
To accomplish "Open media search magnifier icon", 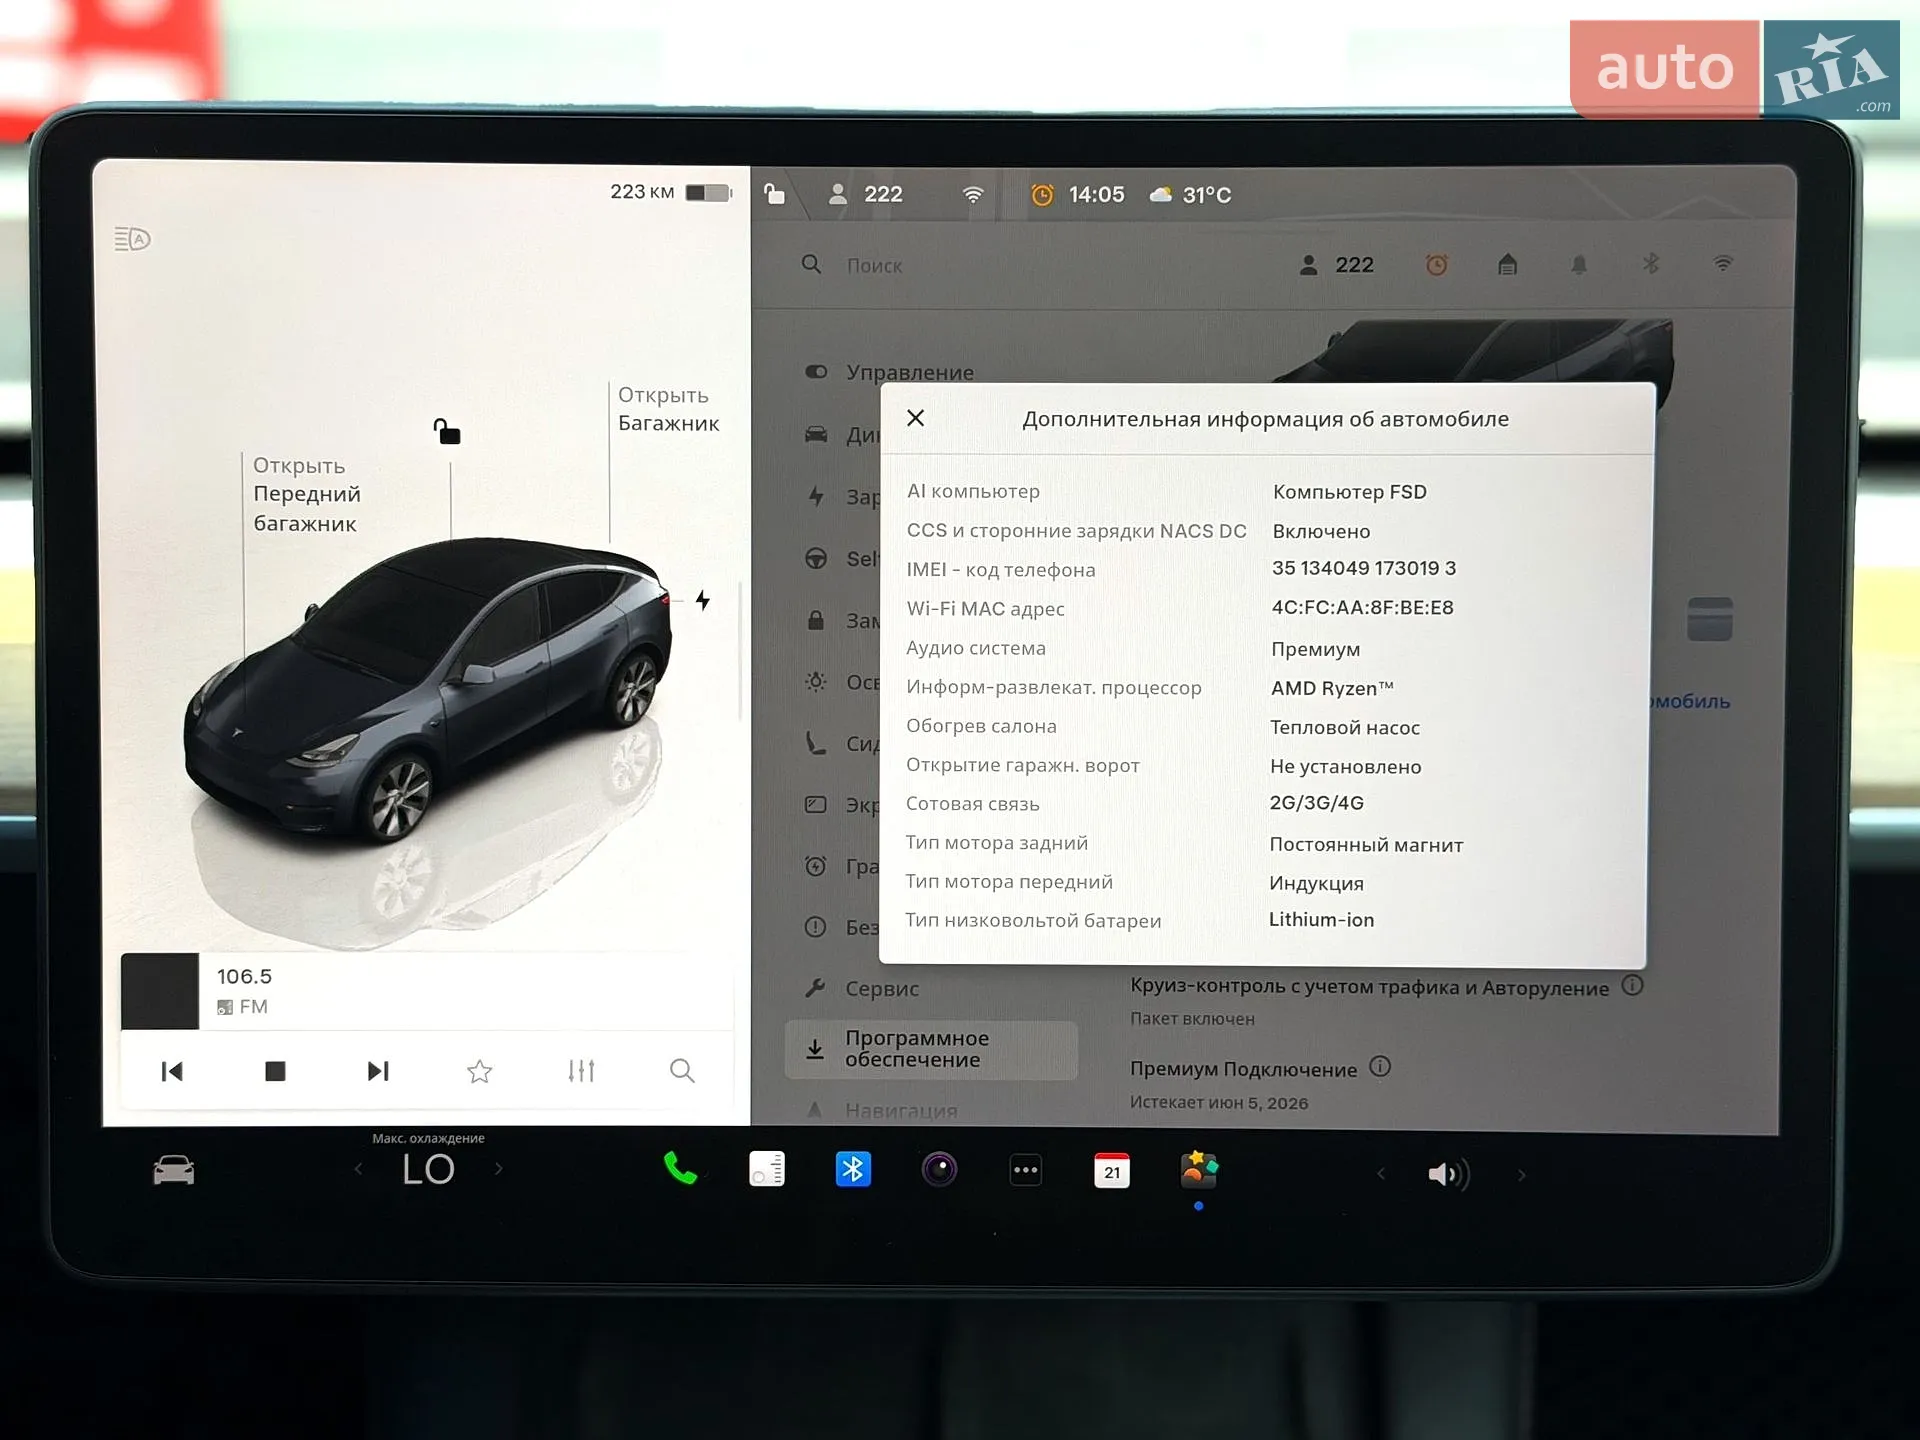I will (x=682, y=1071).
